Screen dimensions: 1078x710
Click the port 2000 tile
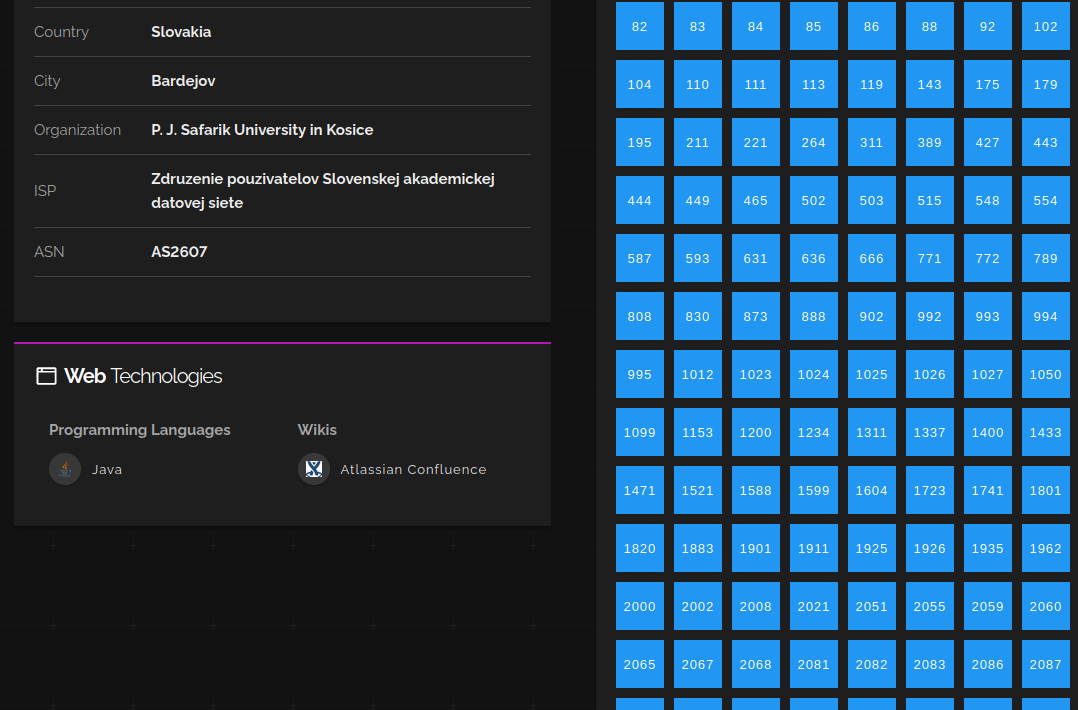[640, 606]
